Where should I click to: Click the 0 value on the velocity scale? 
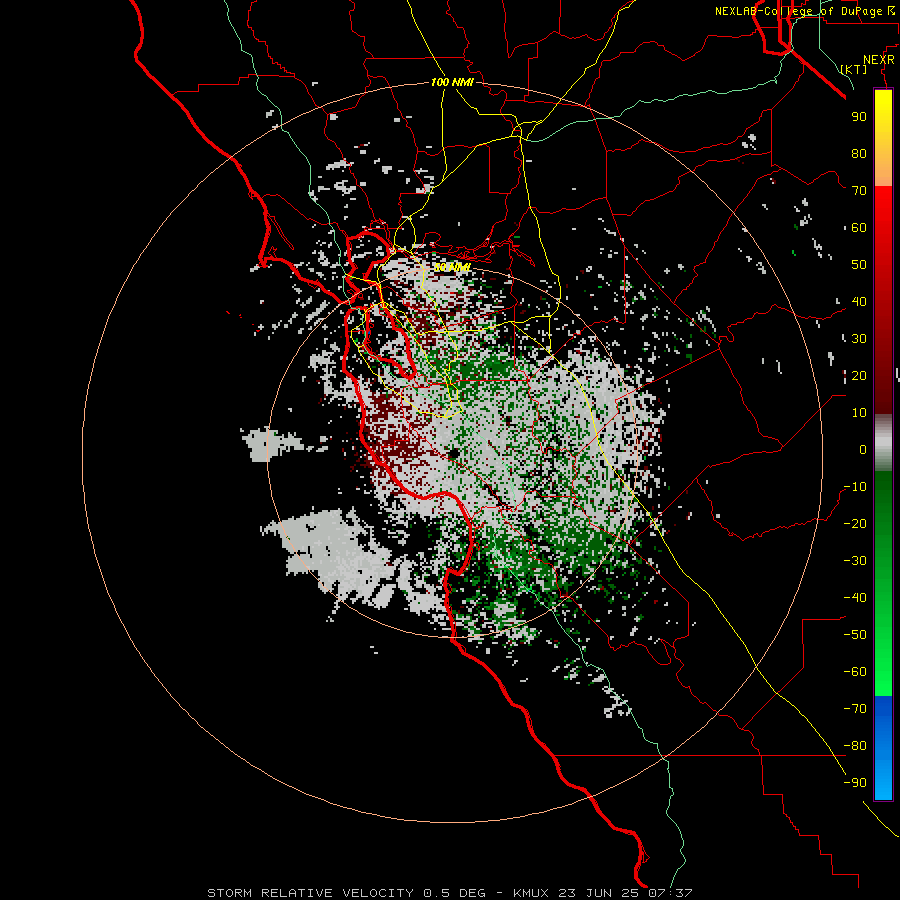point(863,449)
